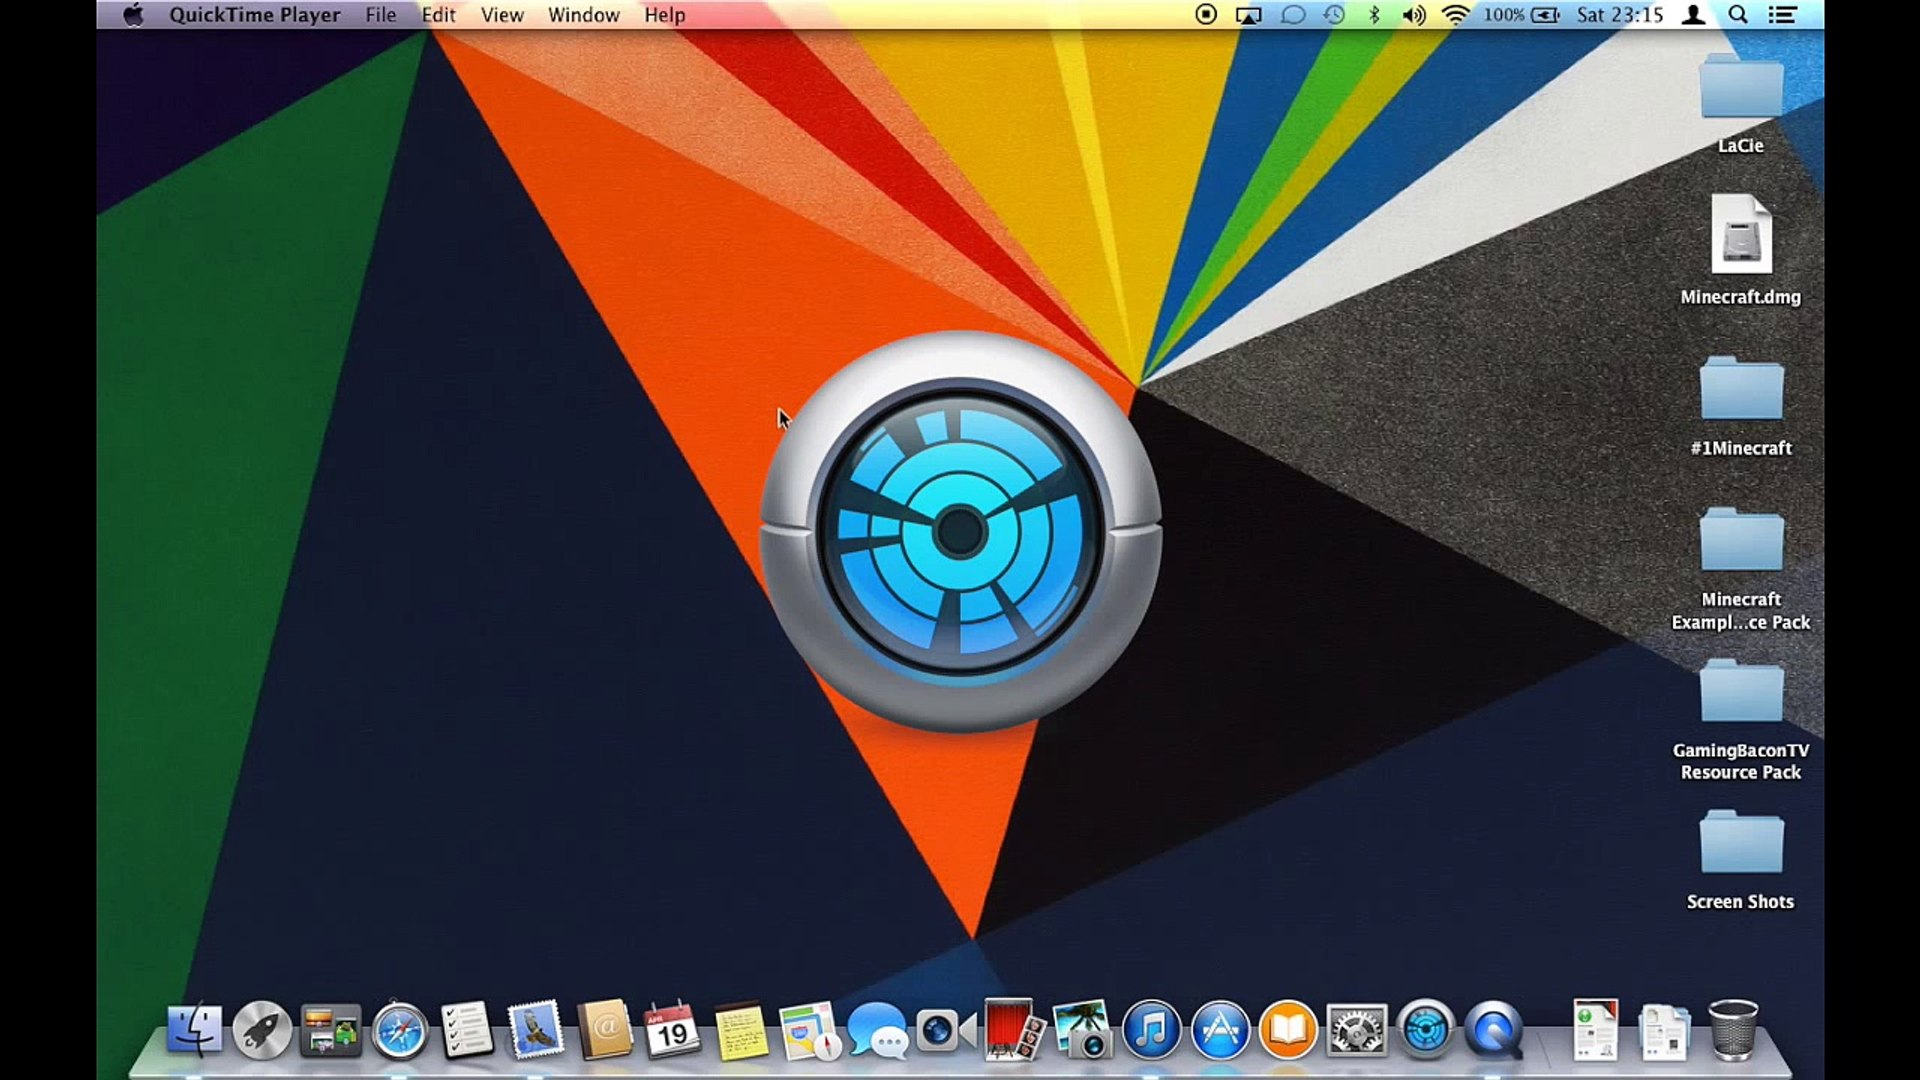Stop the active screen recording
The width and height of the screenshot is (1920, 1080).
1205,15
